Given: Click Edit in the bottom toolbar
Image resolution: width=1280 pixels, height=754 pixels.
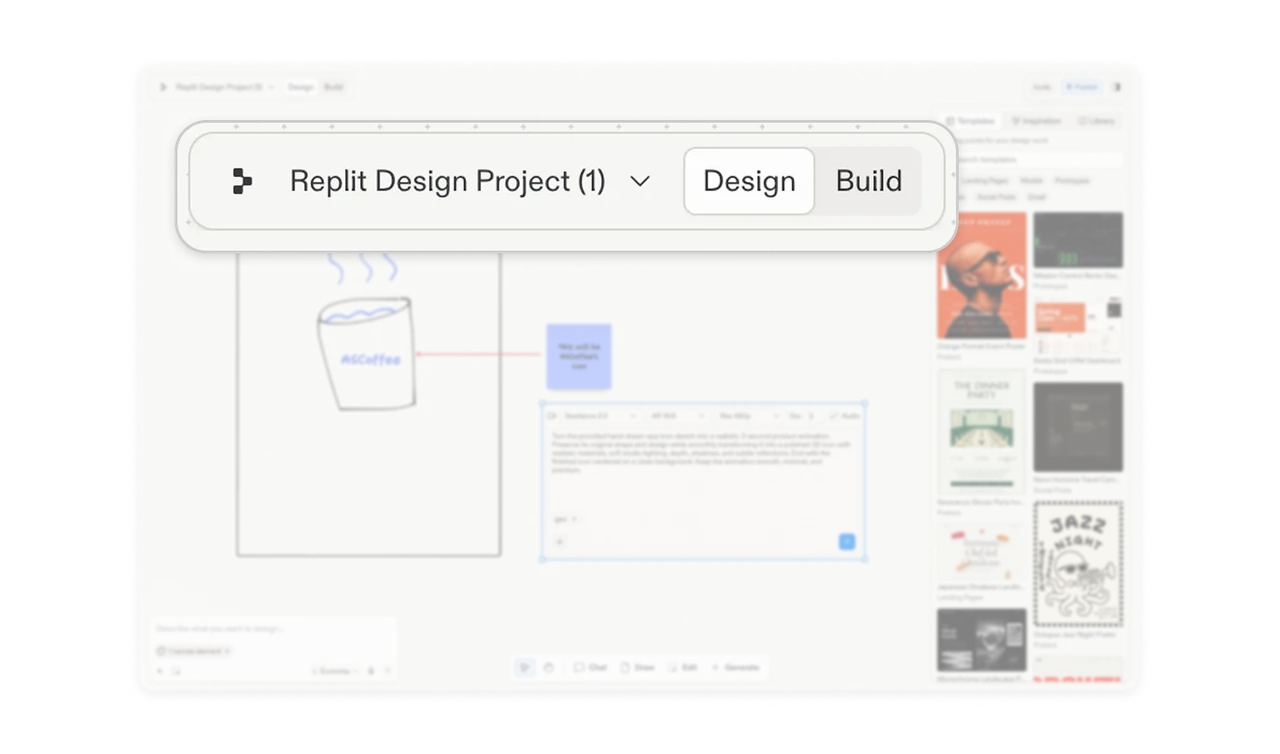Looking at the screenshot, I should (x=683, y=667).
